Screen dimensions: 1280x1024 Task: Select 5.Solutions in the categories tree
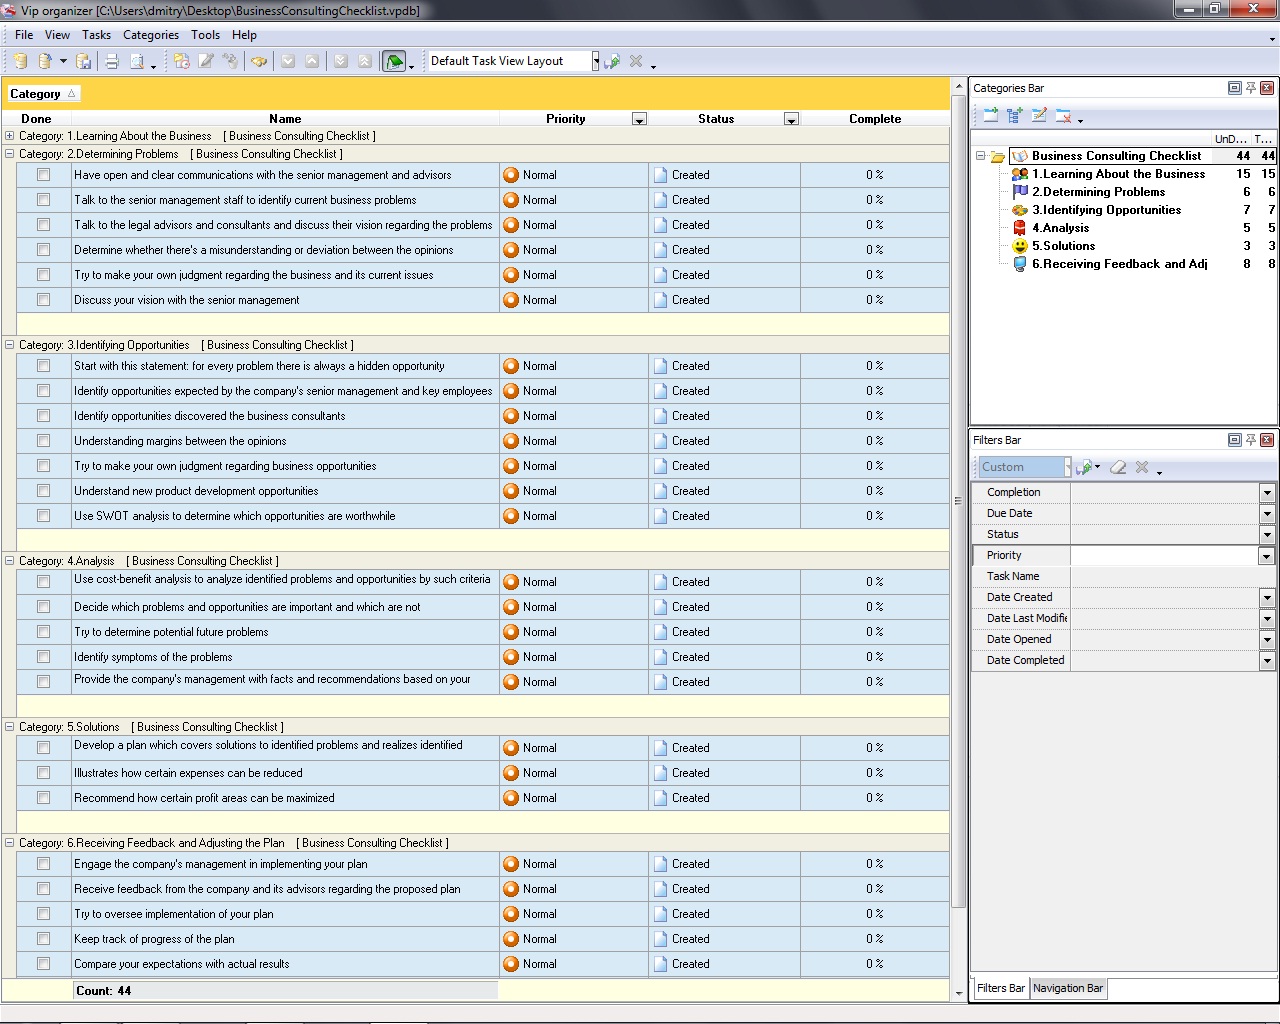coord(1063,246)
